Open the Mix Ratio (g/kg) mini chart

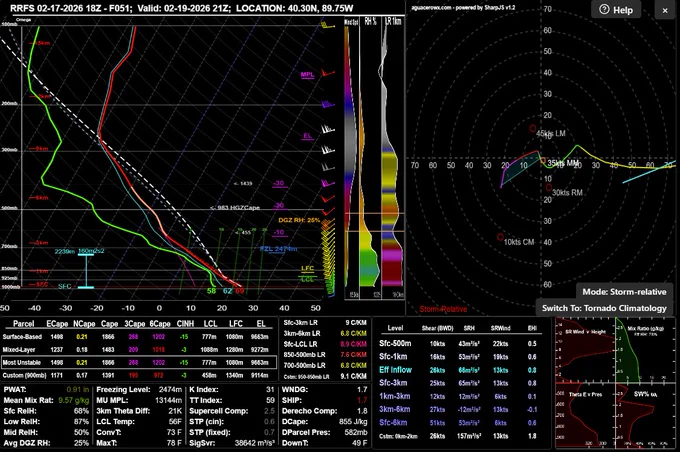coord(644,349)
